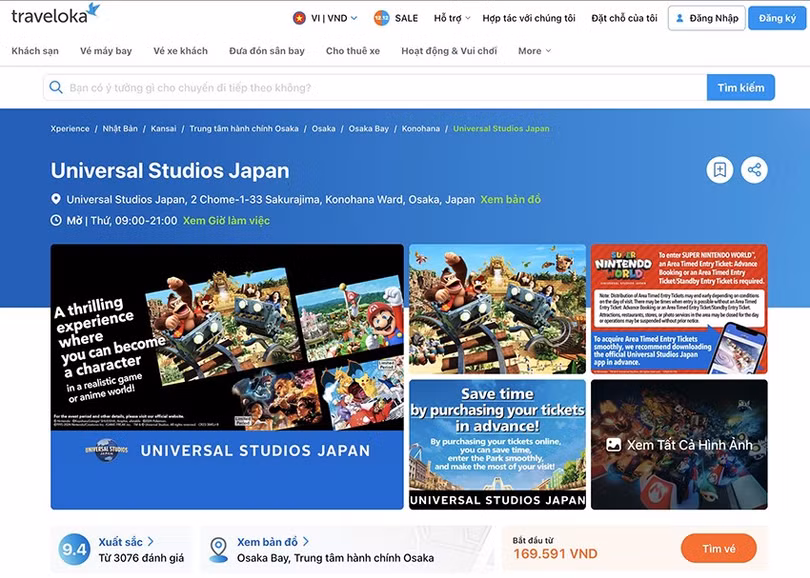Open Hợp tác với chúng tôi link

529,18
